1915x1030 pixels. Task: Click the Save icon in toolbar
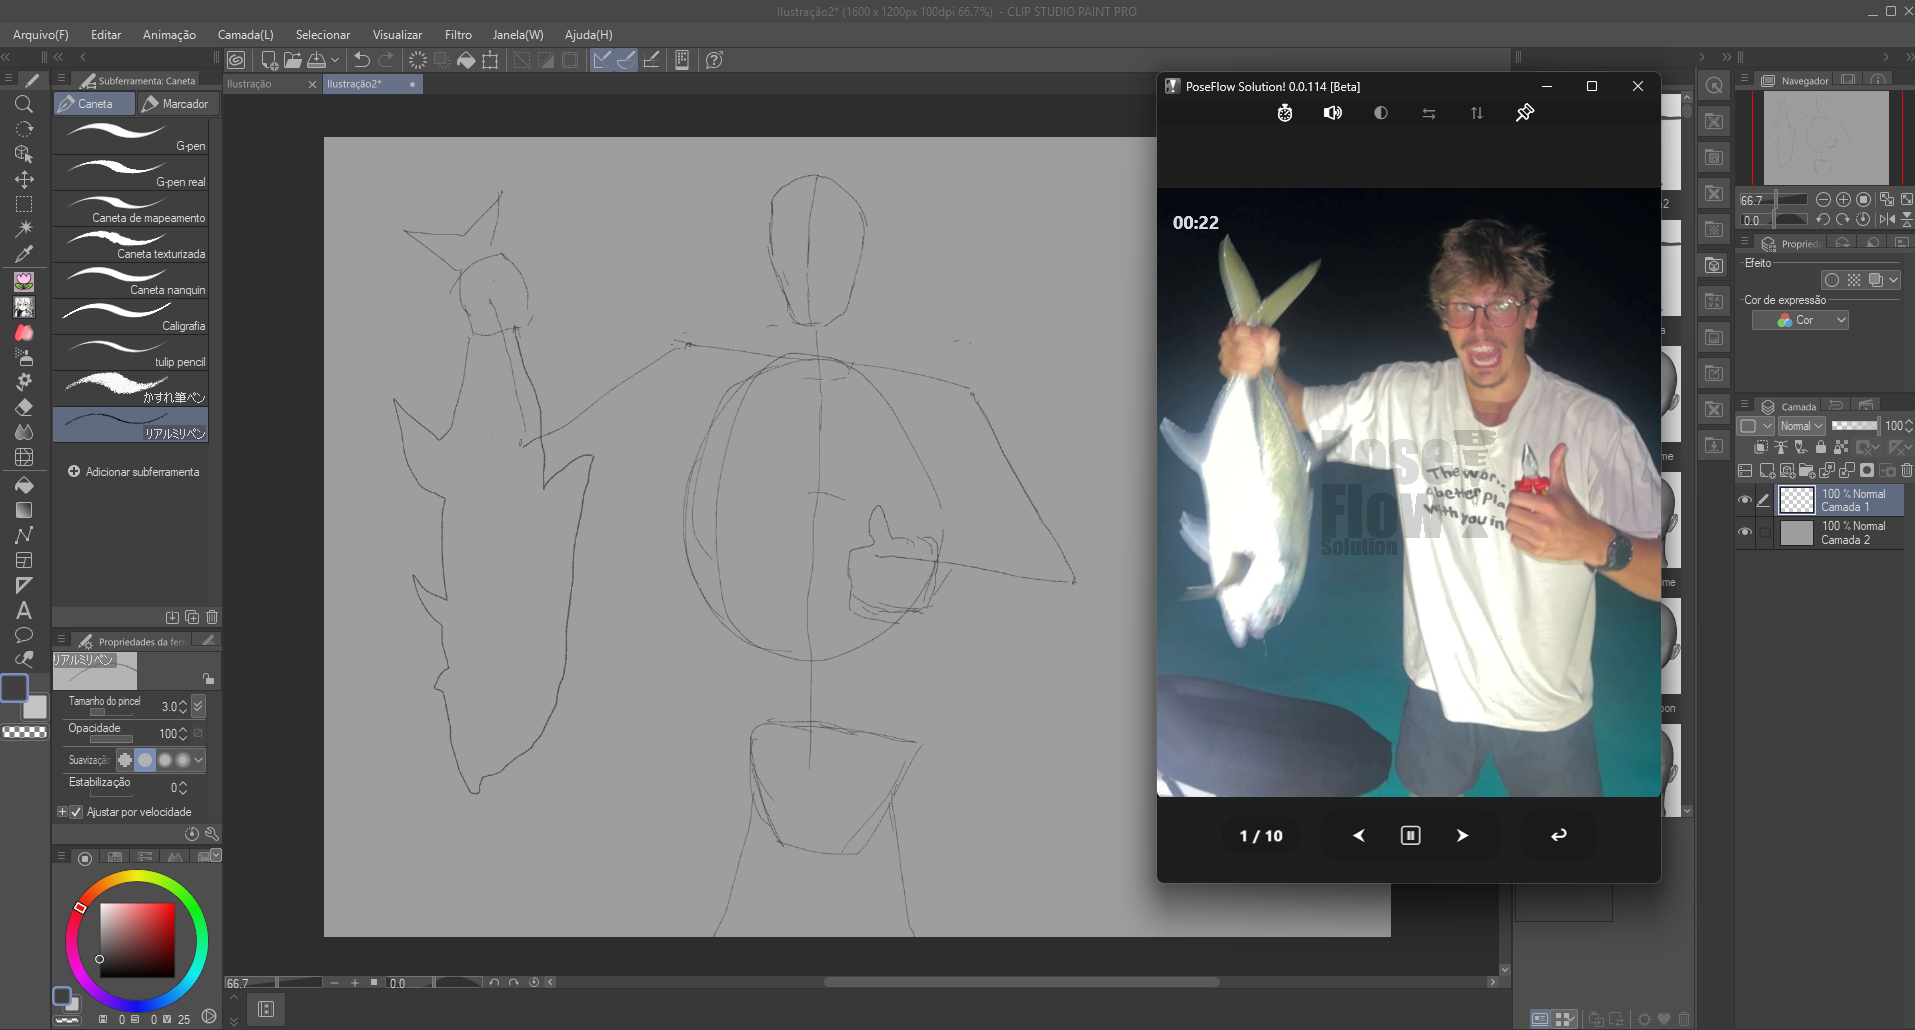click(x=317, y=60)
